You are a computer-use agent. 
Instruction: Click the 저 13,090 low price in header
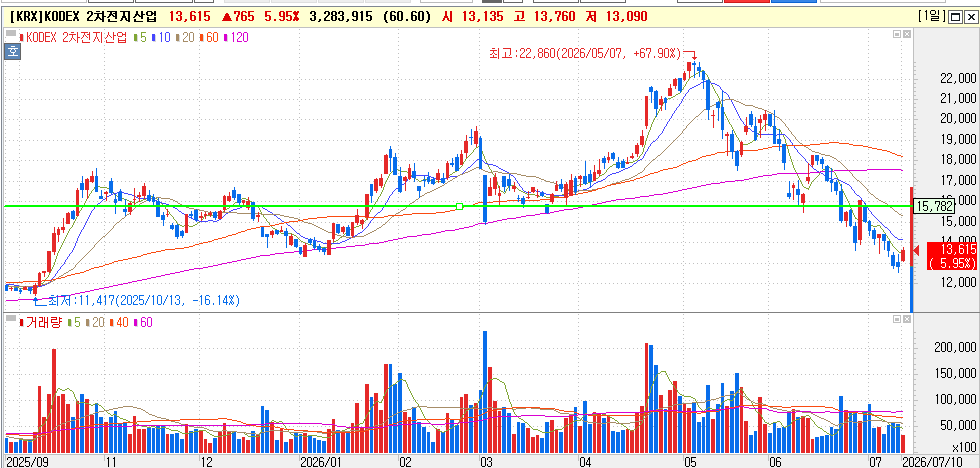tap(616, 17)
